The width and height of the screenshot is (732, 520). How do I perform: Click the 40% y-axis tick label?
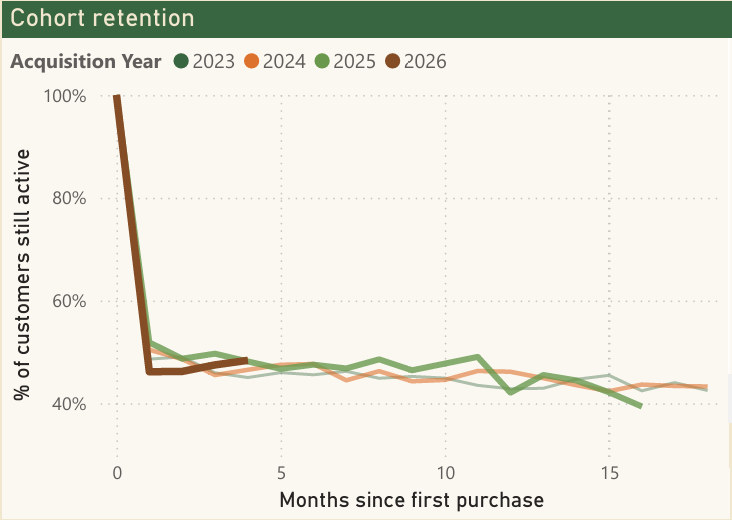point(68,404)
